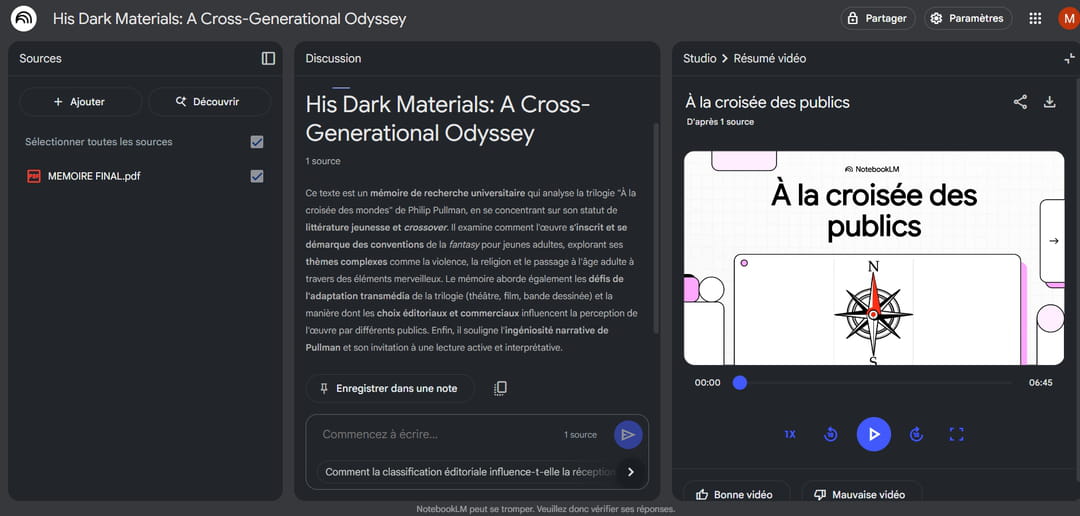Change playback speed from 1X
The width and height of the screenshot is (1080, 516).
(790, 434)
